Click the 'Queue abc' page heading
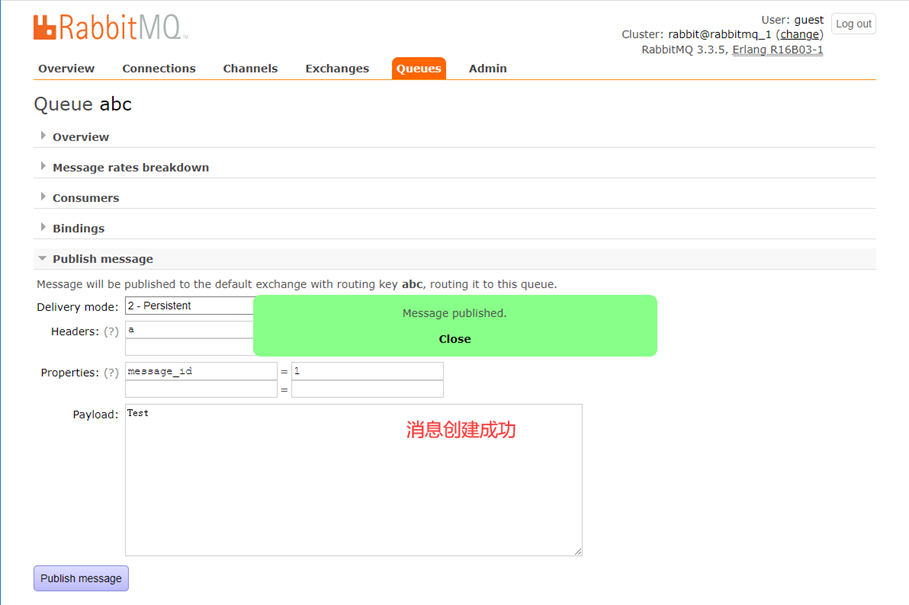This screenshot has height=605, width=909. coord(83,104)
